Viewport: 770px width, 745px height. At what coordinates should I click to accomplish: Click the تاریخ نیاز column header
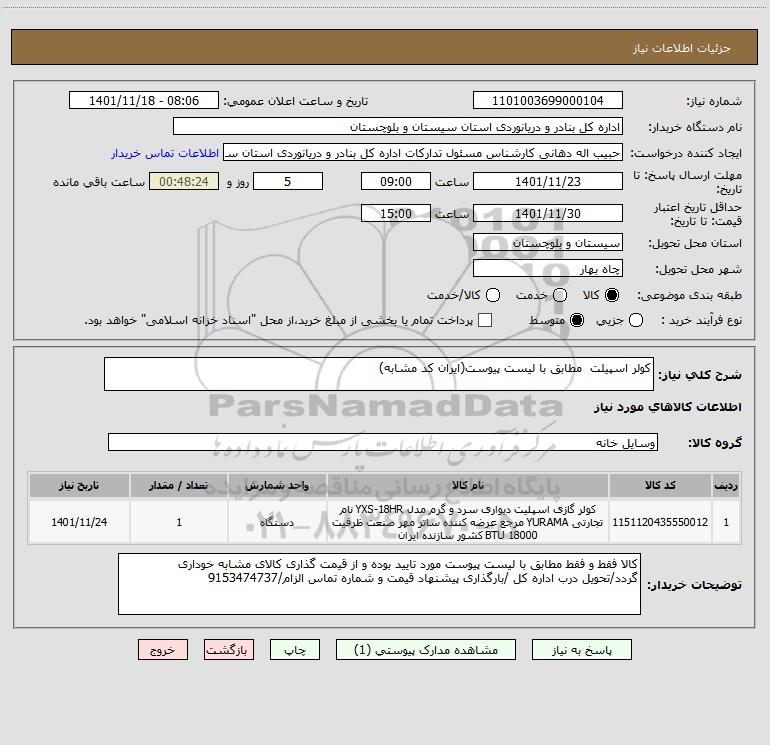coord(79,486)
